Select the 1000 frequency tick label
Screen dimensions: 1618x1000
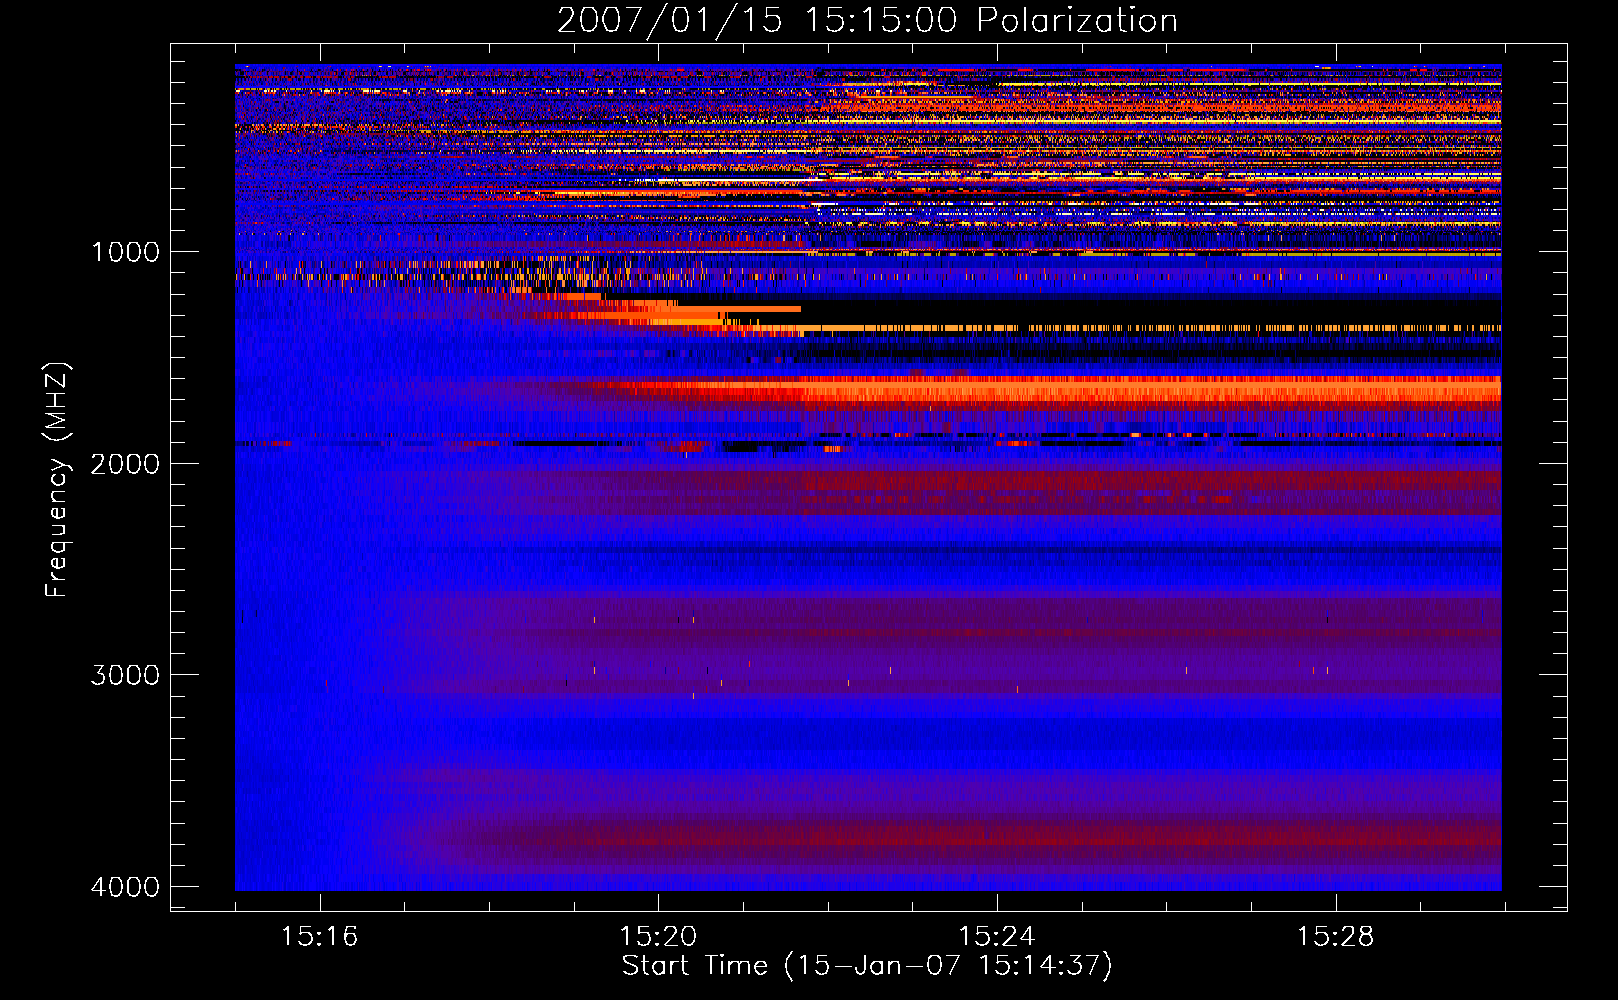(125, 252)
